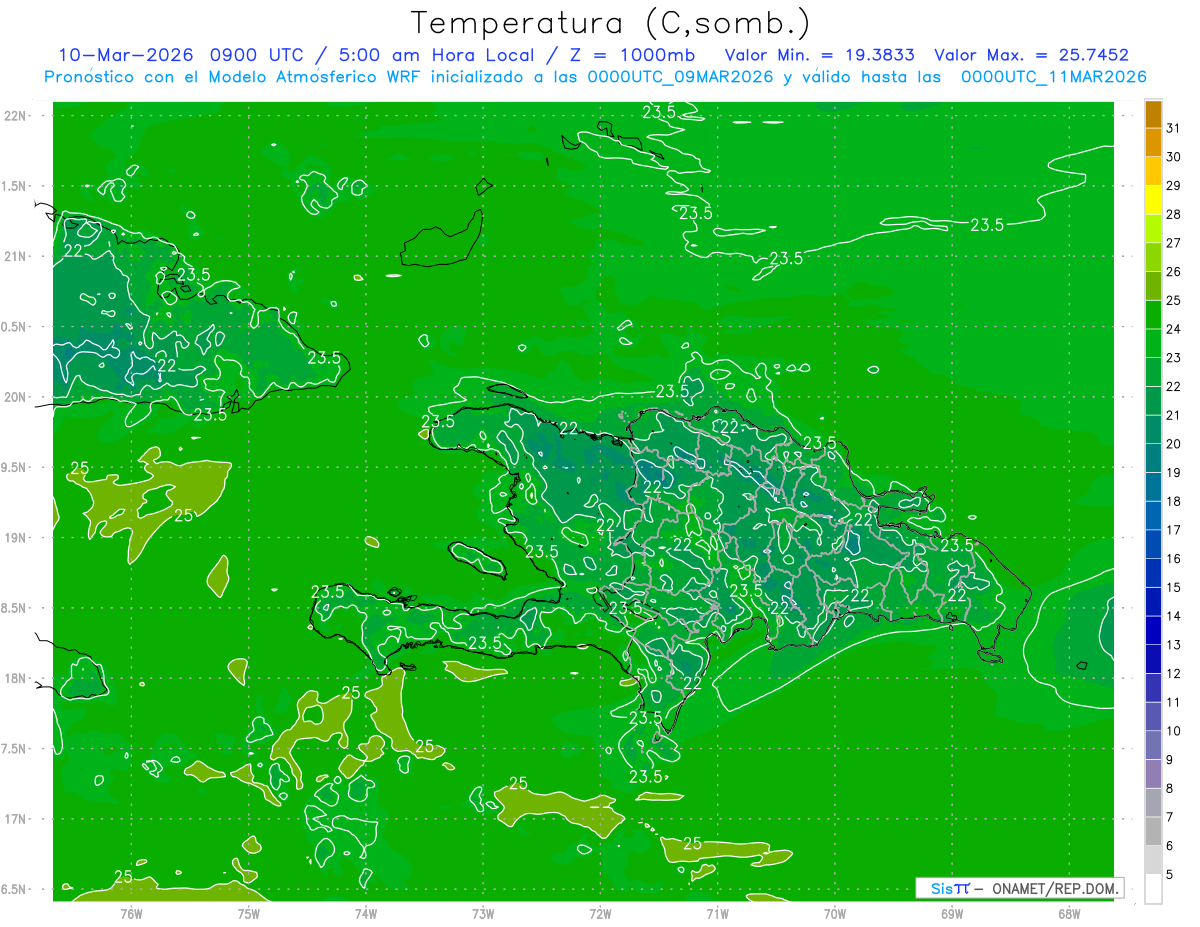This screenshot has width=1200, height=927.
Task: Click the '72W' longitude axis label
Action: pos(600,913)
